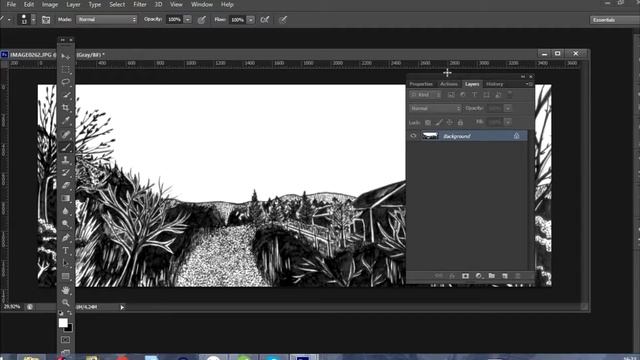
Task: Create new fill or adjustment layer
Action: pos(478,276)
